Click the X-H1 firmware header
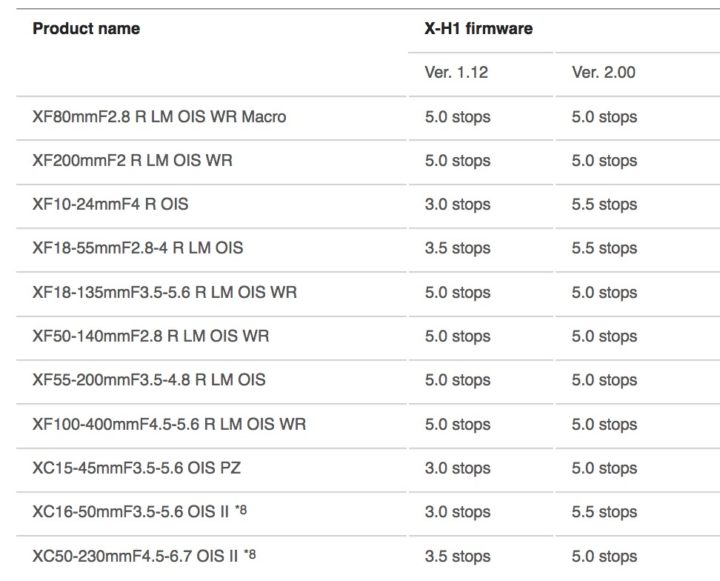The height and width of the screenshot is (581, 720). click(x=478, y=28)
